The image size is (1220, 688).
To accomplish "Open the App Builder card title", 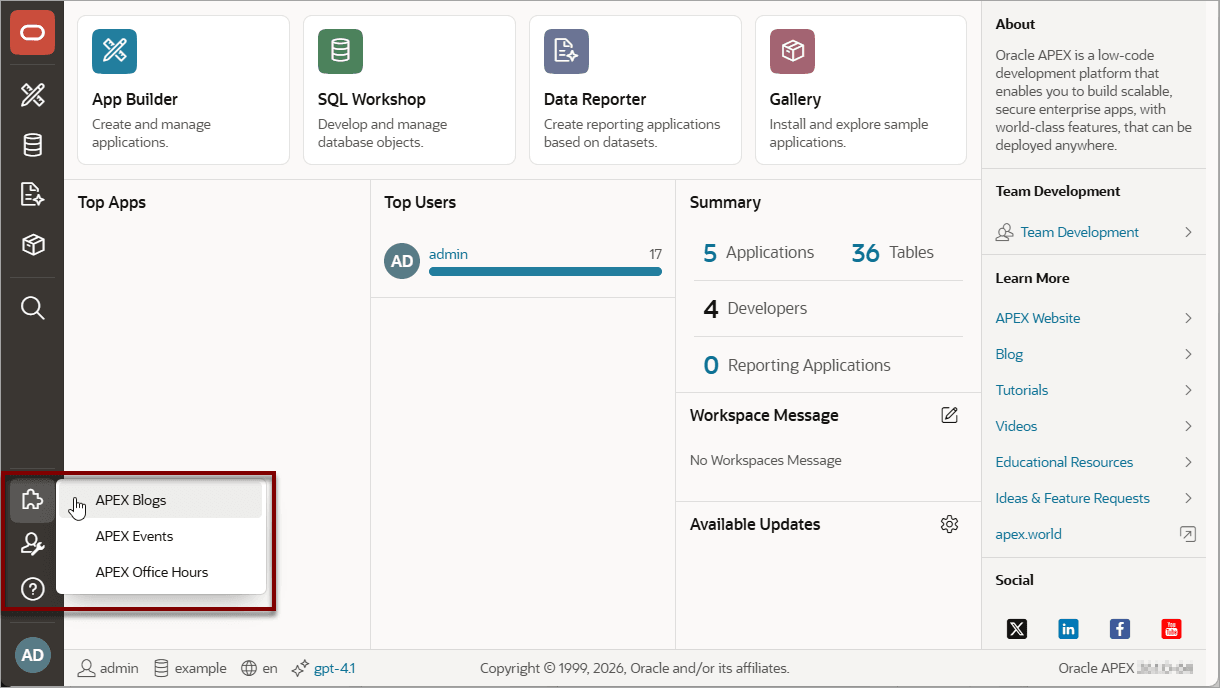I will pos(135,99).
